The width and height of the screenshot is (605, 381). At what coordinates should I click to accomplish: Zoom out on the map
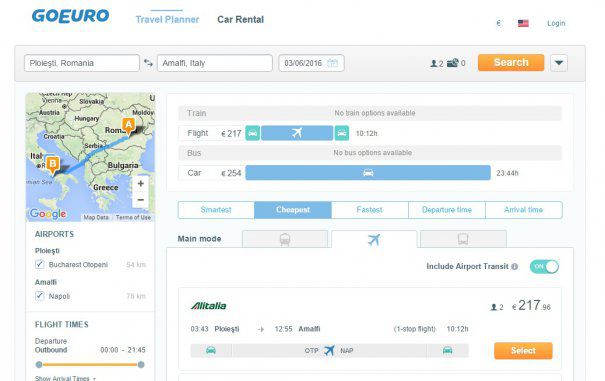point(141,200)
